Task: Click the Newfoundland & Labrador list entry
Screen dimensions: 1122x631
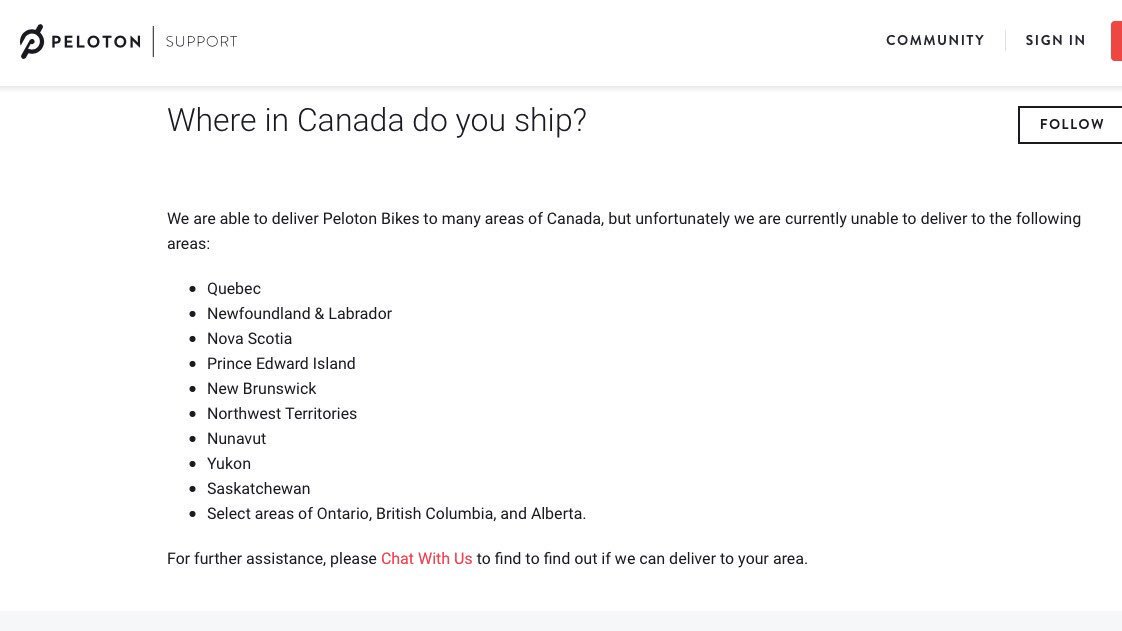Action: (299, 314)
